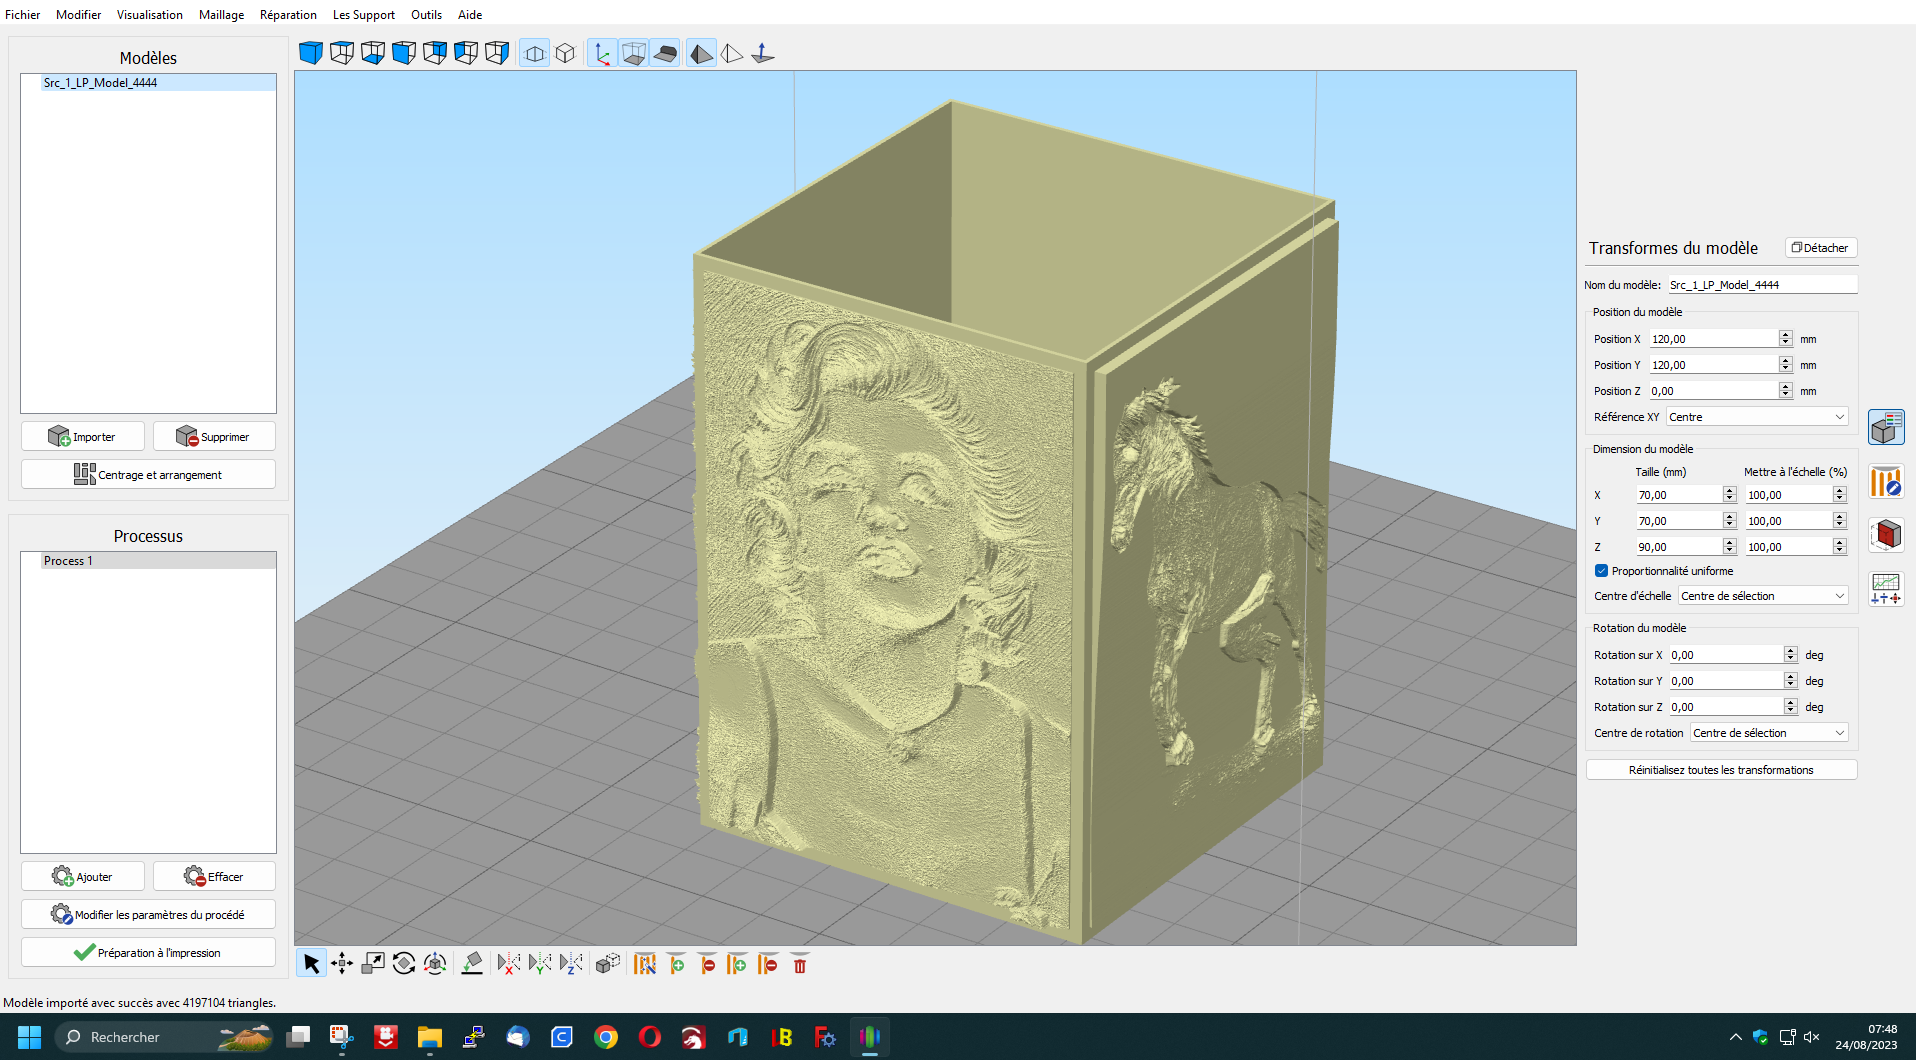Toggle solid model rendering
Screen dimensions: 1916x1060
(x=701, y=53)
